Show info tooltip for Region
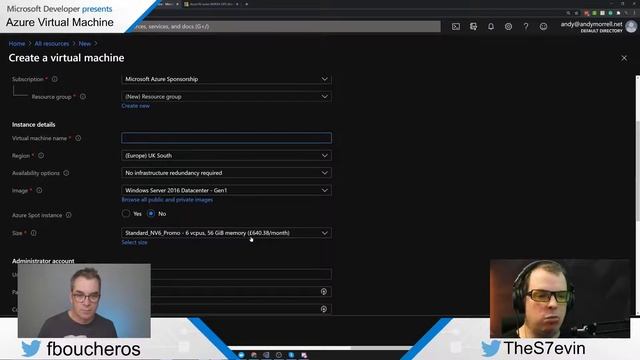 [x=41, y=156]
